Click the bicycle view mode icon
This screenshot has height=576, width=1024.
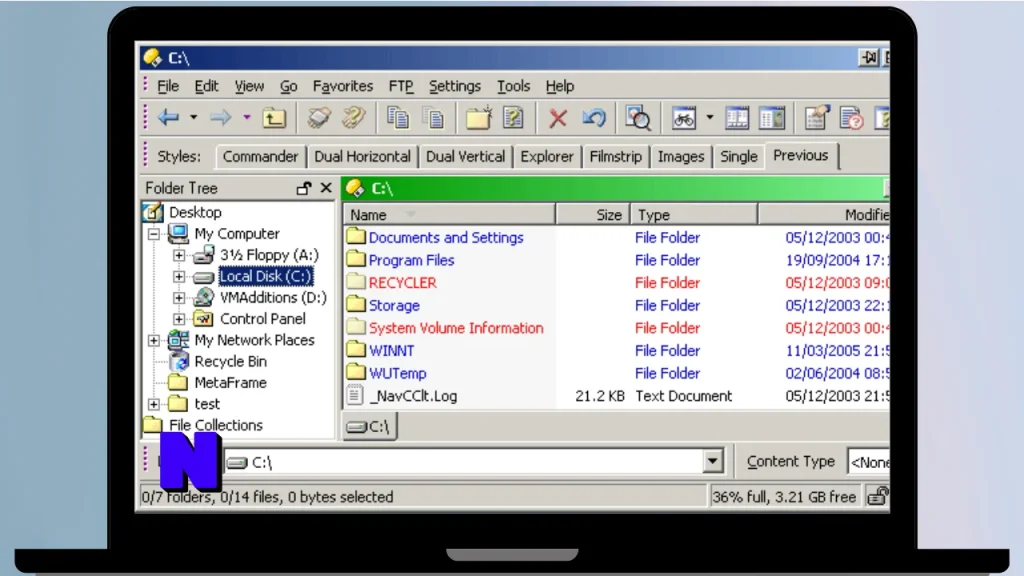point(684,118)
